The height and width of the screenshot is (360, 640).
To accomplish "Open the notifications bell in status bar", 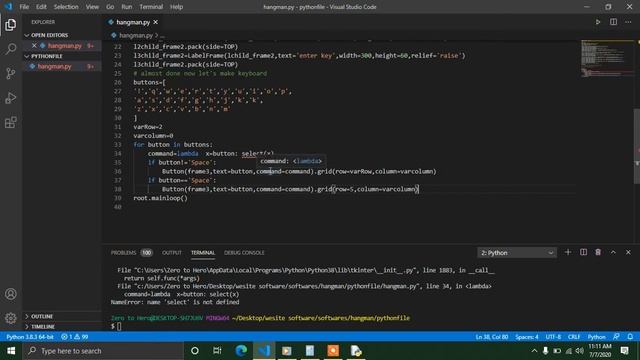I will pos(630,337).
